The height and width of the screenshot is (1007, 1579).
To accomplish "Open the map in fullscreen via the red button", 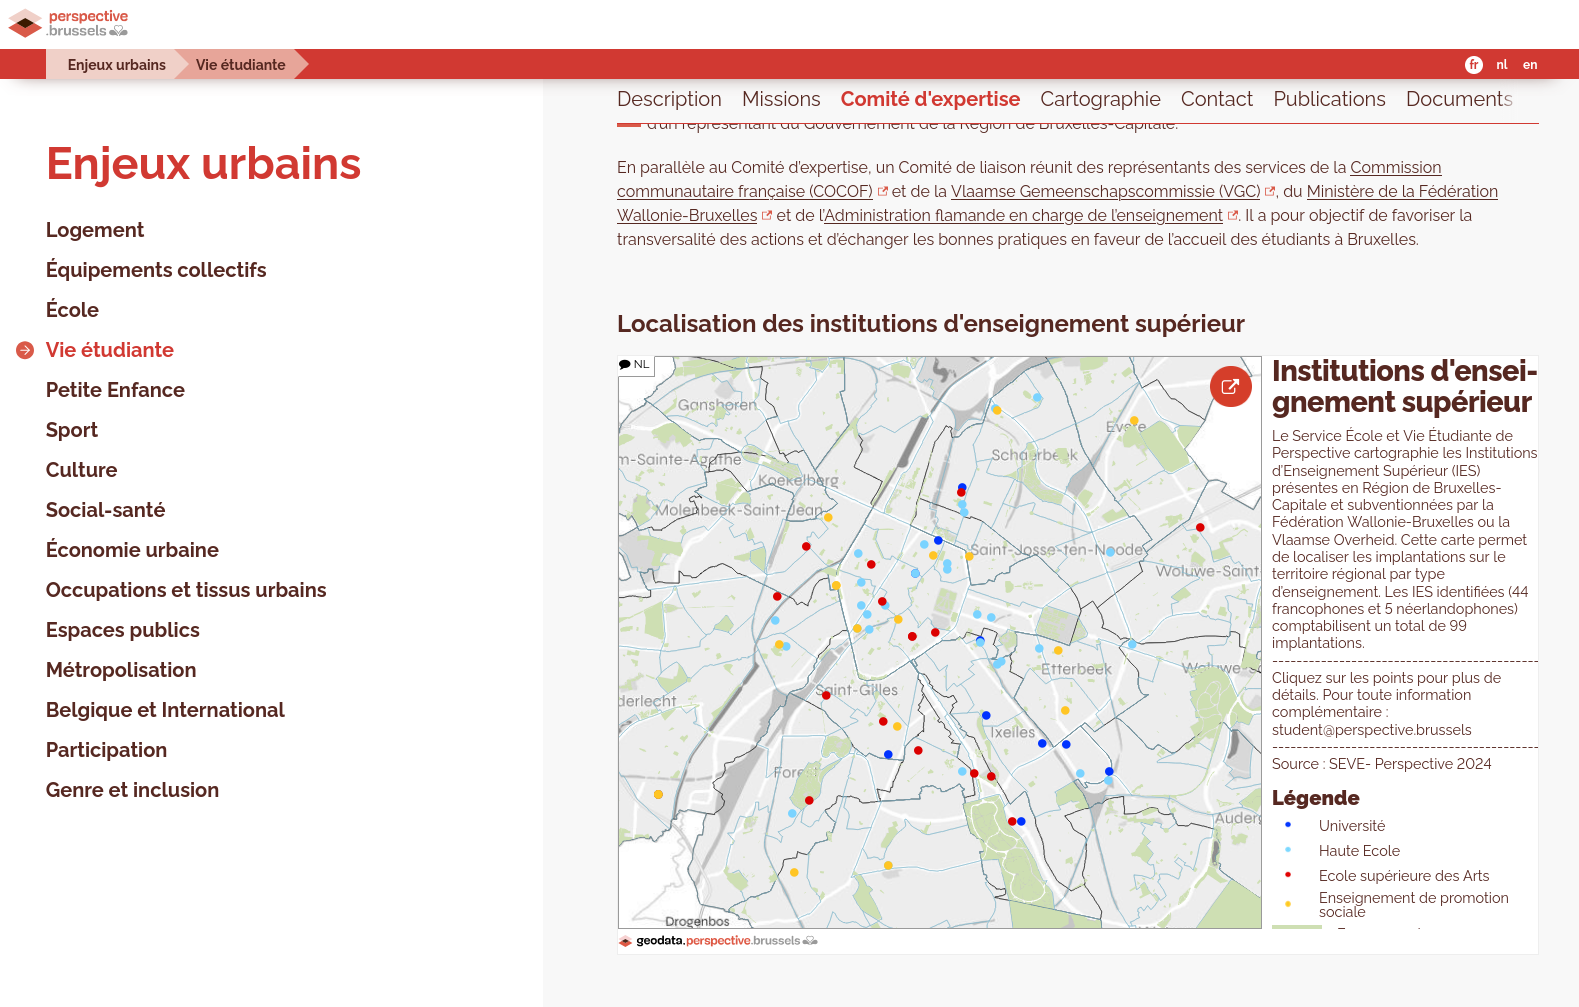I will 1230,386.
